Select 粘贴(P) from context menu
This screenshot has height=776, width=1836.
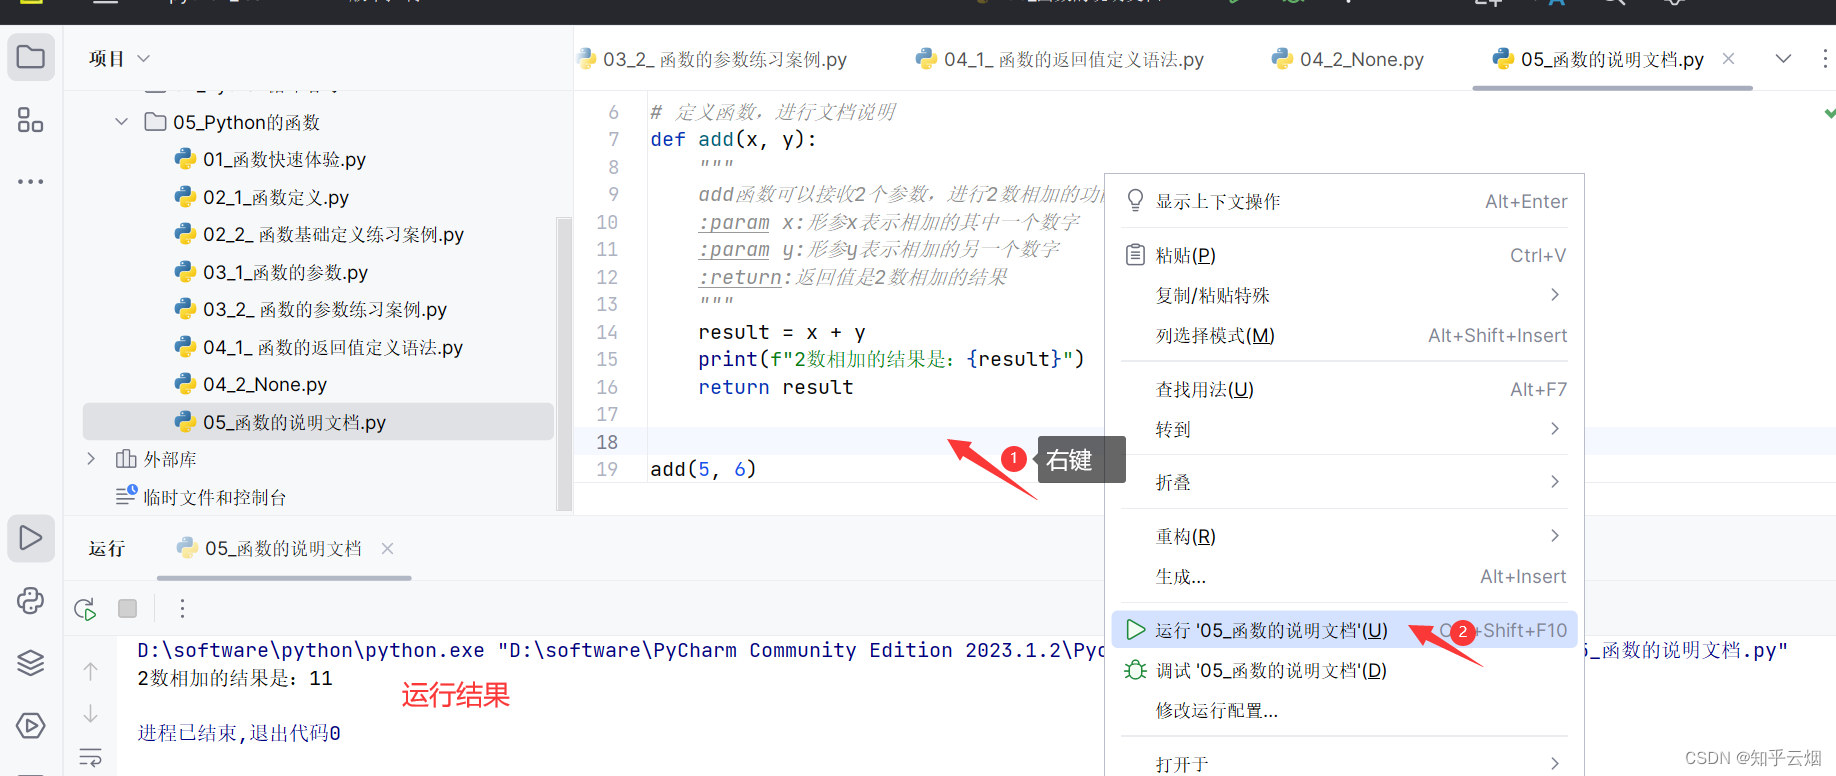coord(1344,255)
